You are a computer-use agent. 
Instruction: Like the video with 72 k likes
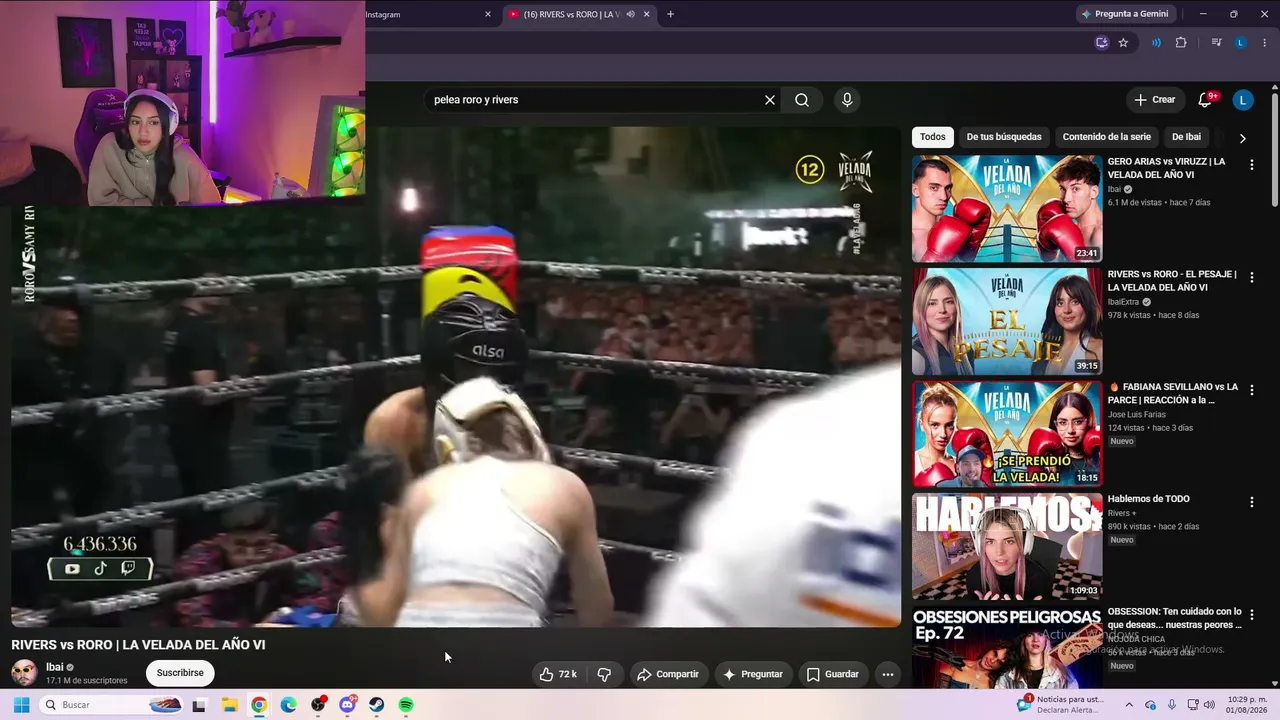click(x=558, y=674)
